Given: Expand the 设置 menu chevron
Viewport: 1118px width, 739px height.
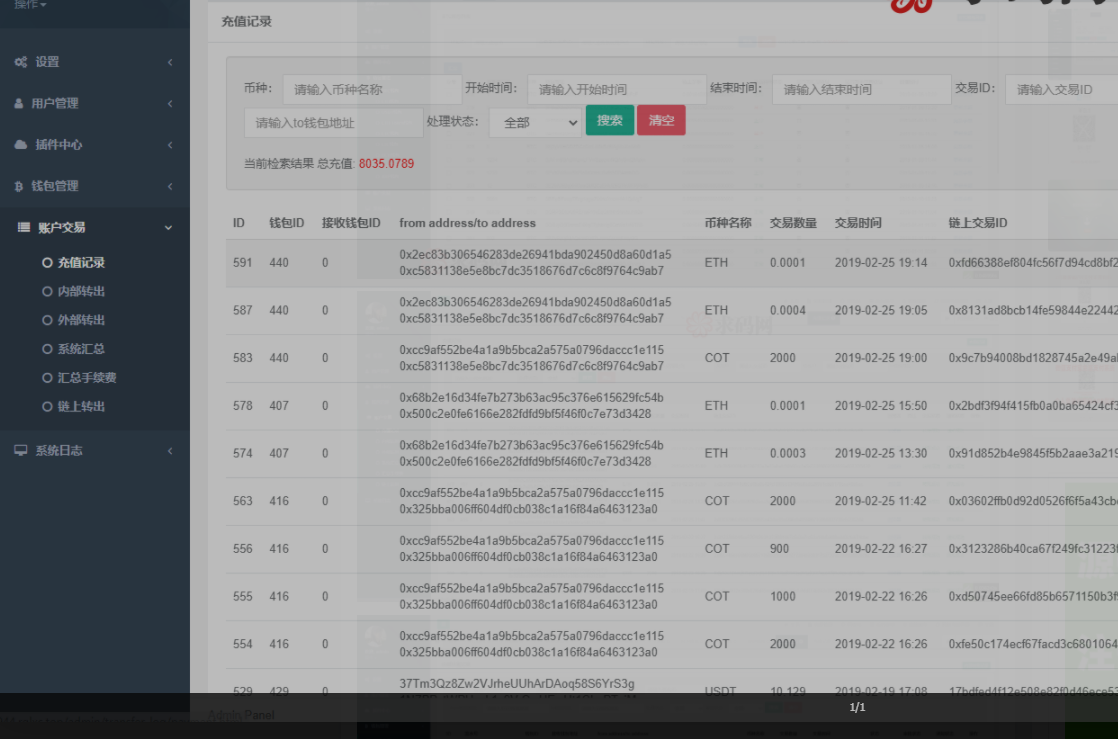Looking at the screenshot, I should pyautogui.click(x=170, y=62).
